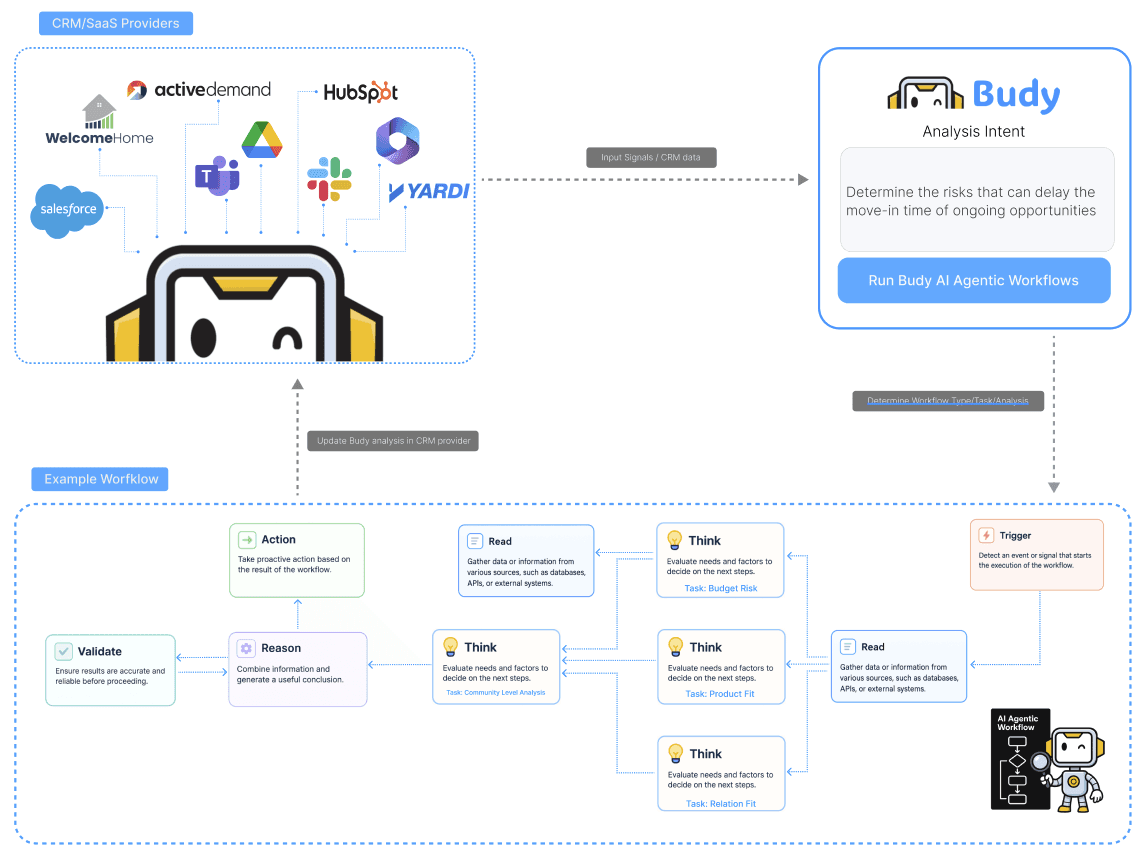The width and height of the screenshot is (1147, 861).
Task: Click the CRM/SaaS Providers label
Action: [116, 23]
